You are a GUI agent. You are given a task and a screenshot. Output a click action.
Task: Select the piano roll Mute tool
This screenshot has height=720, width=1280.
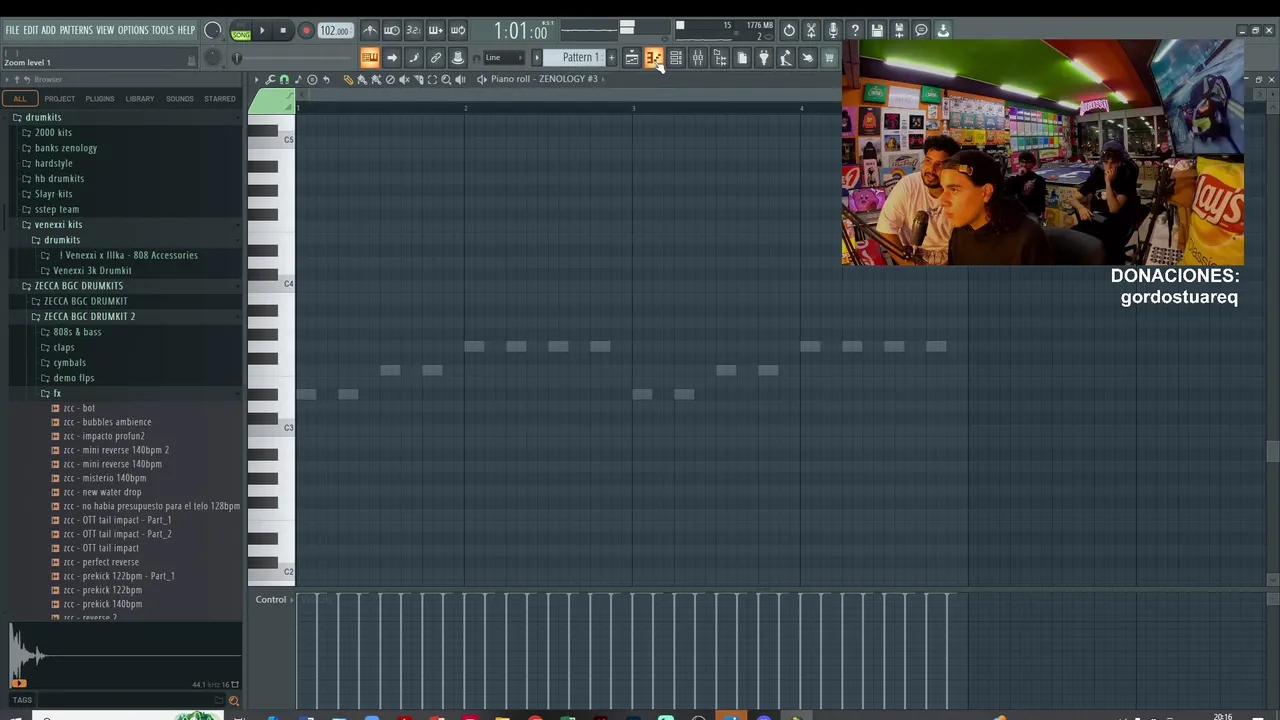click(404, 79)
